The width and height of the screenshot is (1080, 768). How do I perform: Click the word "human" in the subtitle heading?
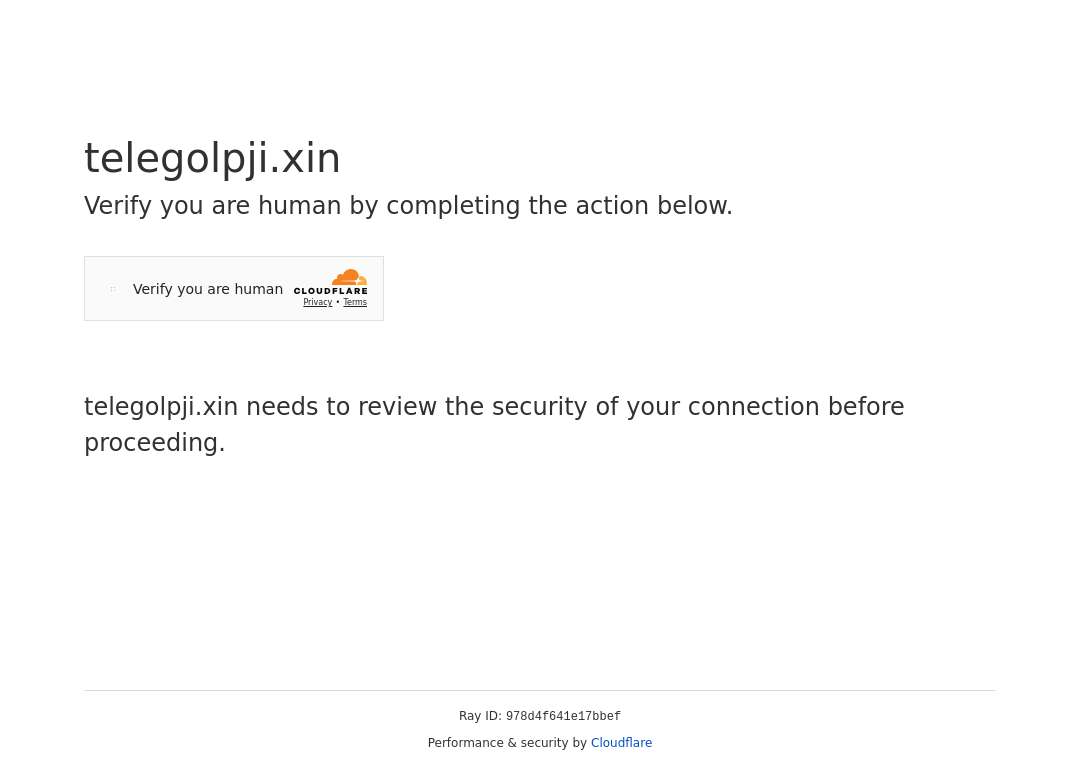coord(300,206)
